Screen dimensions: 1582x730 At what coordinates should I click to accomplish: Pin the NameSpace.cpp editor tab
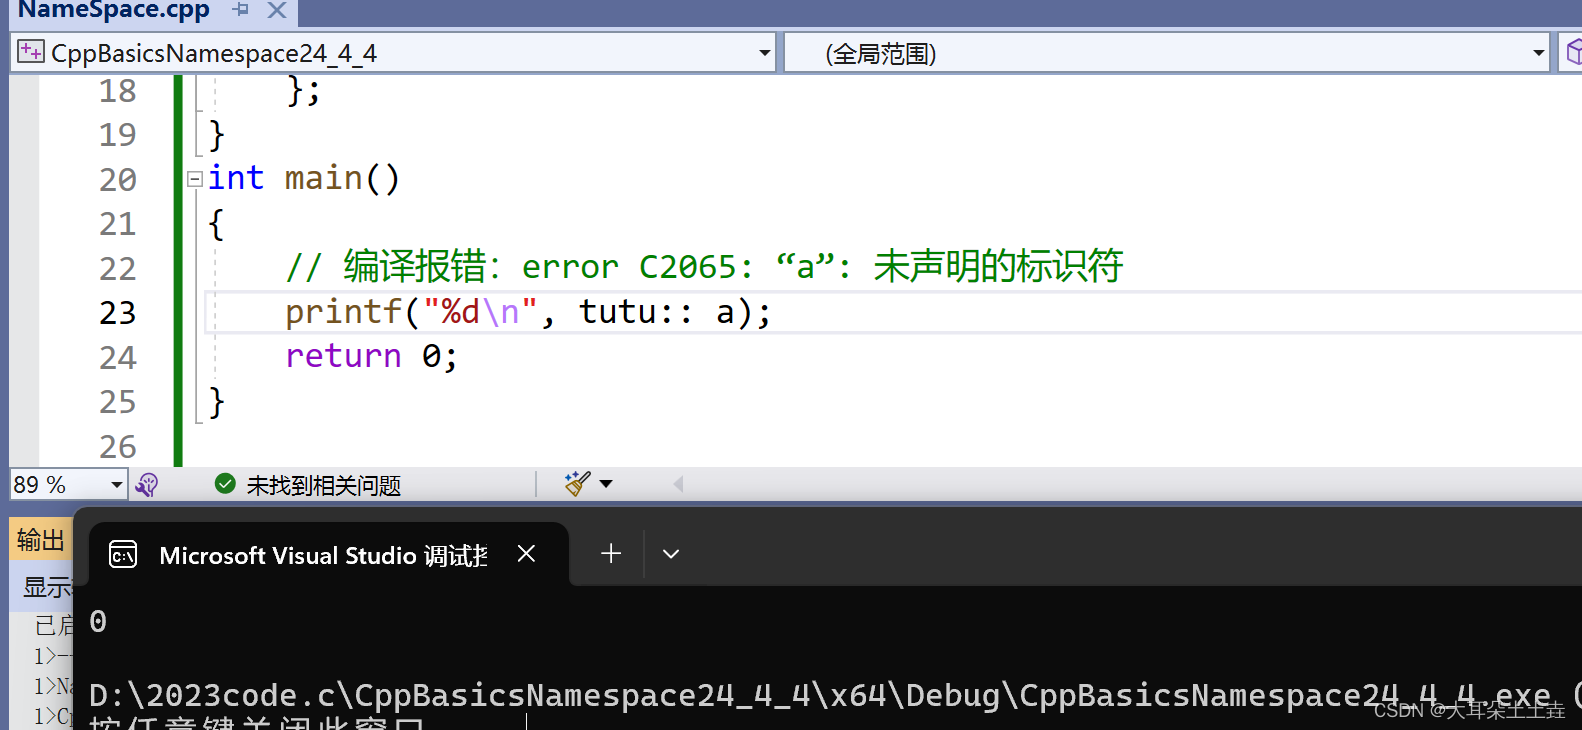(240, 10)
